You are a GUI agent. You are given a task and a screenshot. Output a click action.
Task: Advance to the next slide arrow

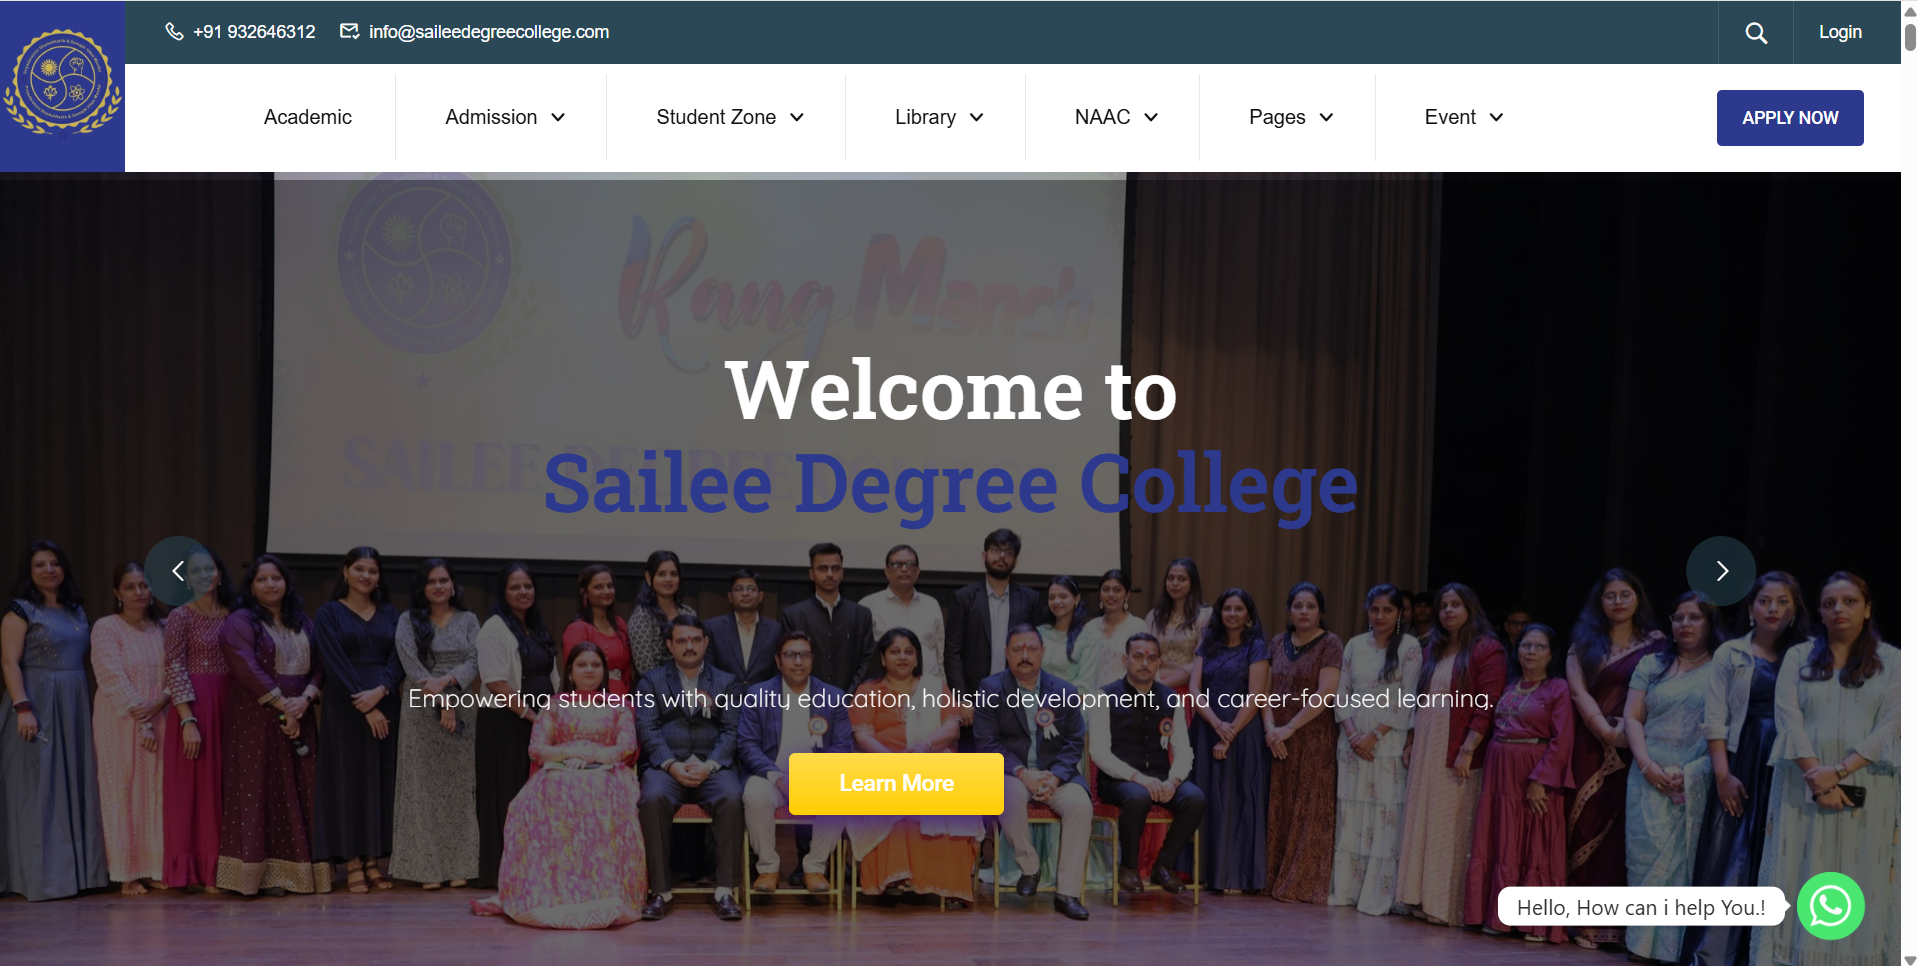(x=1721, y=571)
